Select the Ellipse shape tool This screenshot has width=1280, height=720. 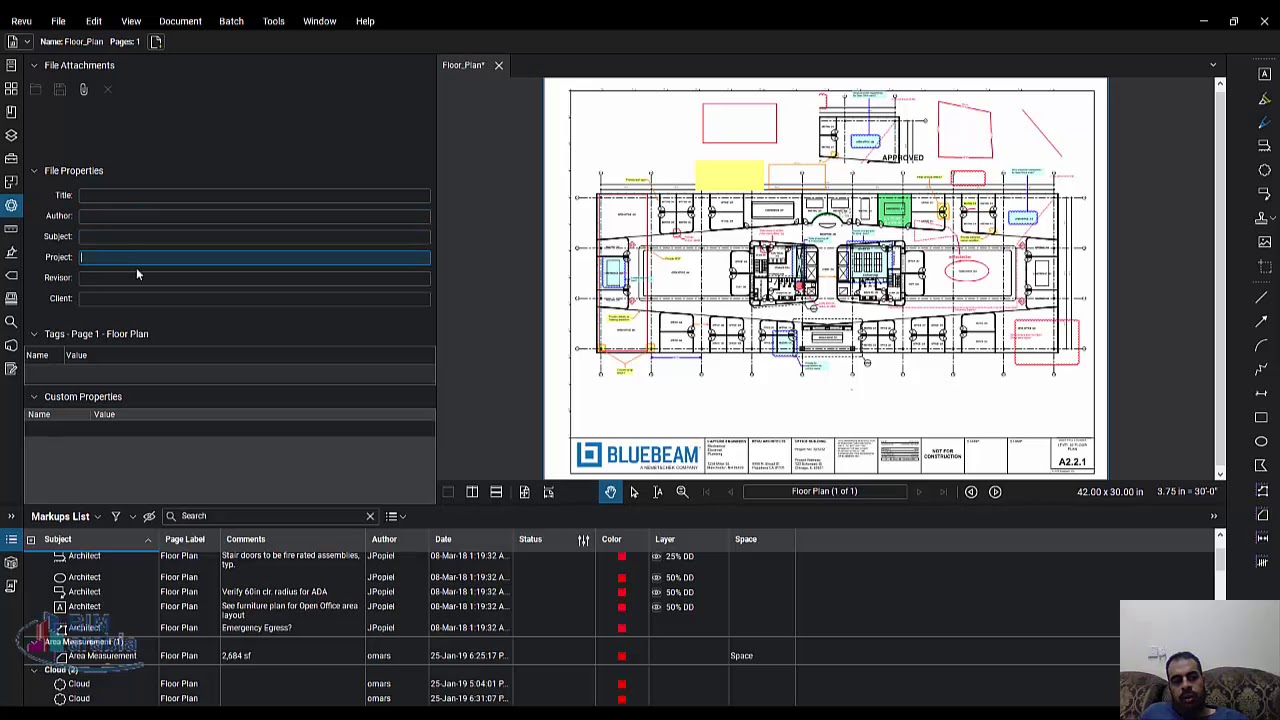1261,441
